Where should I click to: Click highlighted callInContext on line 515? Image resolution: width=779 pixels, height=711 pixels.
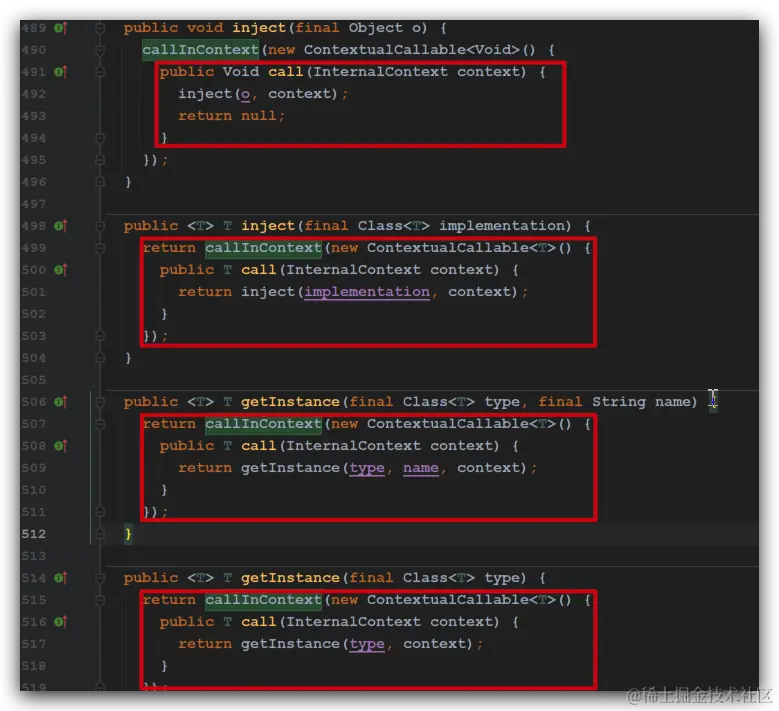point(263,600)
